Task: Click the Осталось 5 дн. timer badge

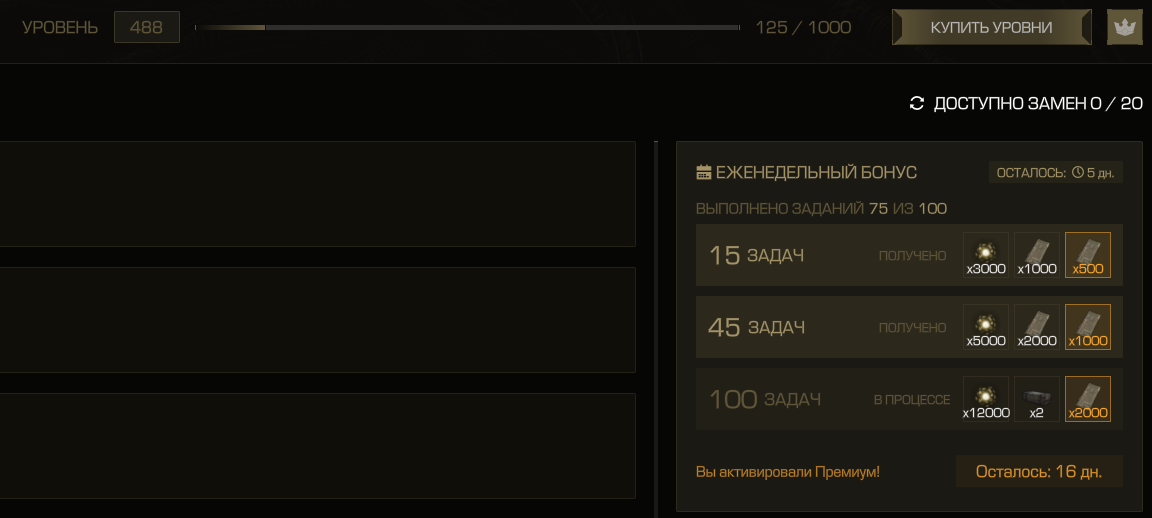Action: coord(1056,173)
